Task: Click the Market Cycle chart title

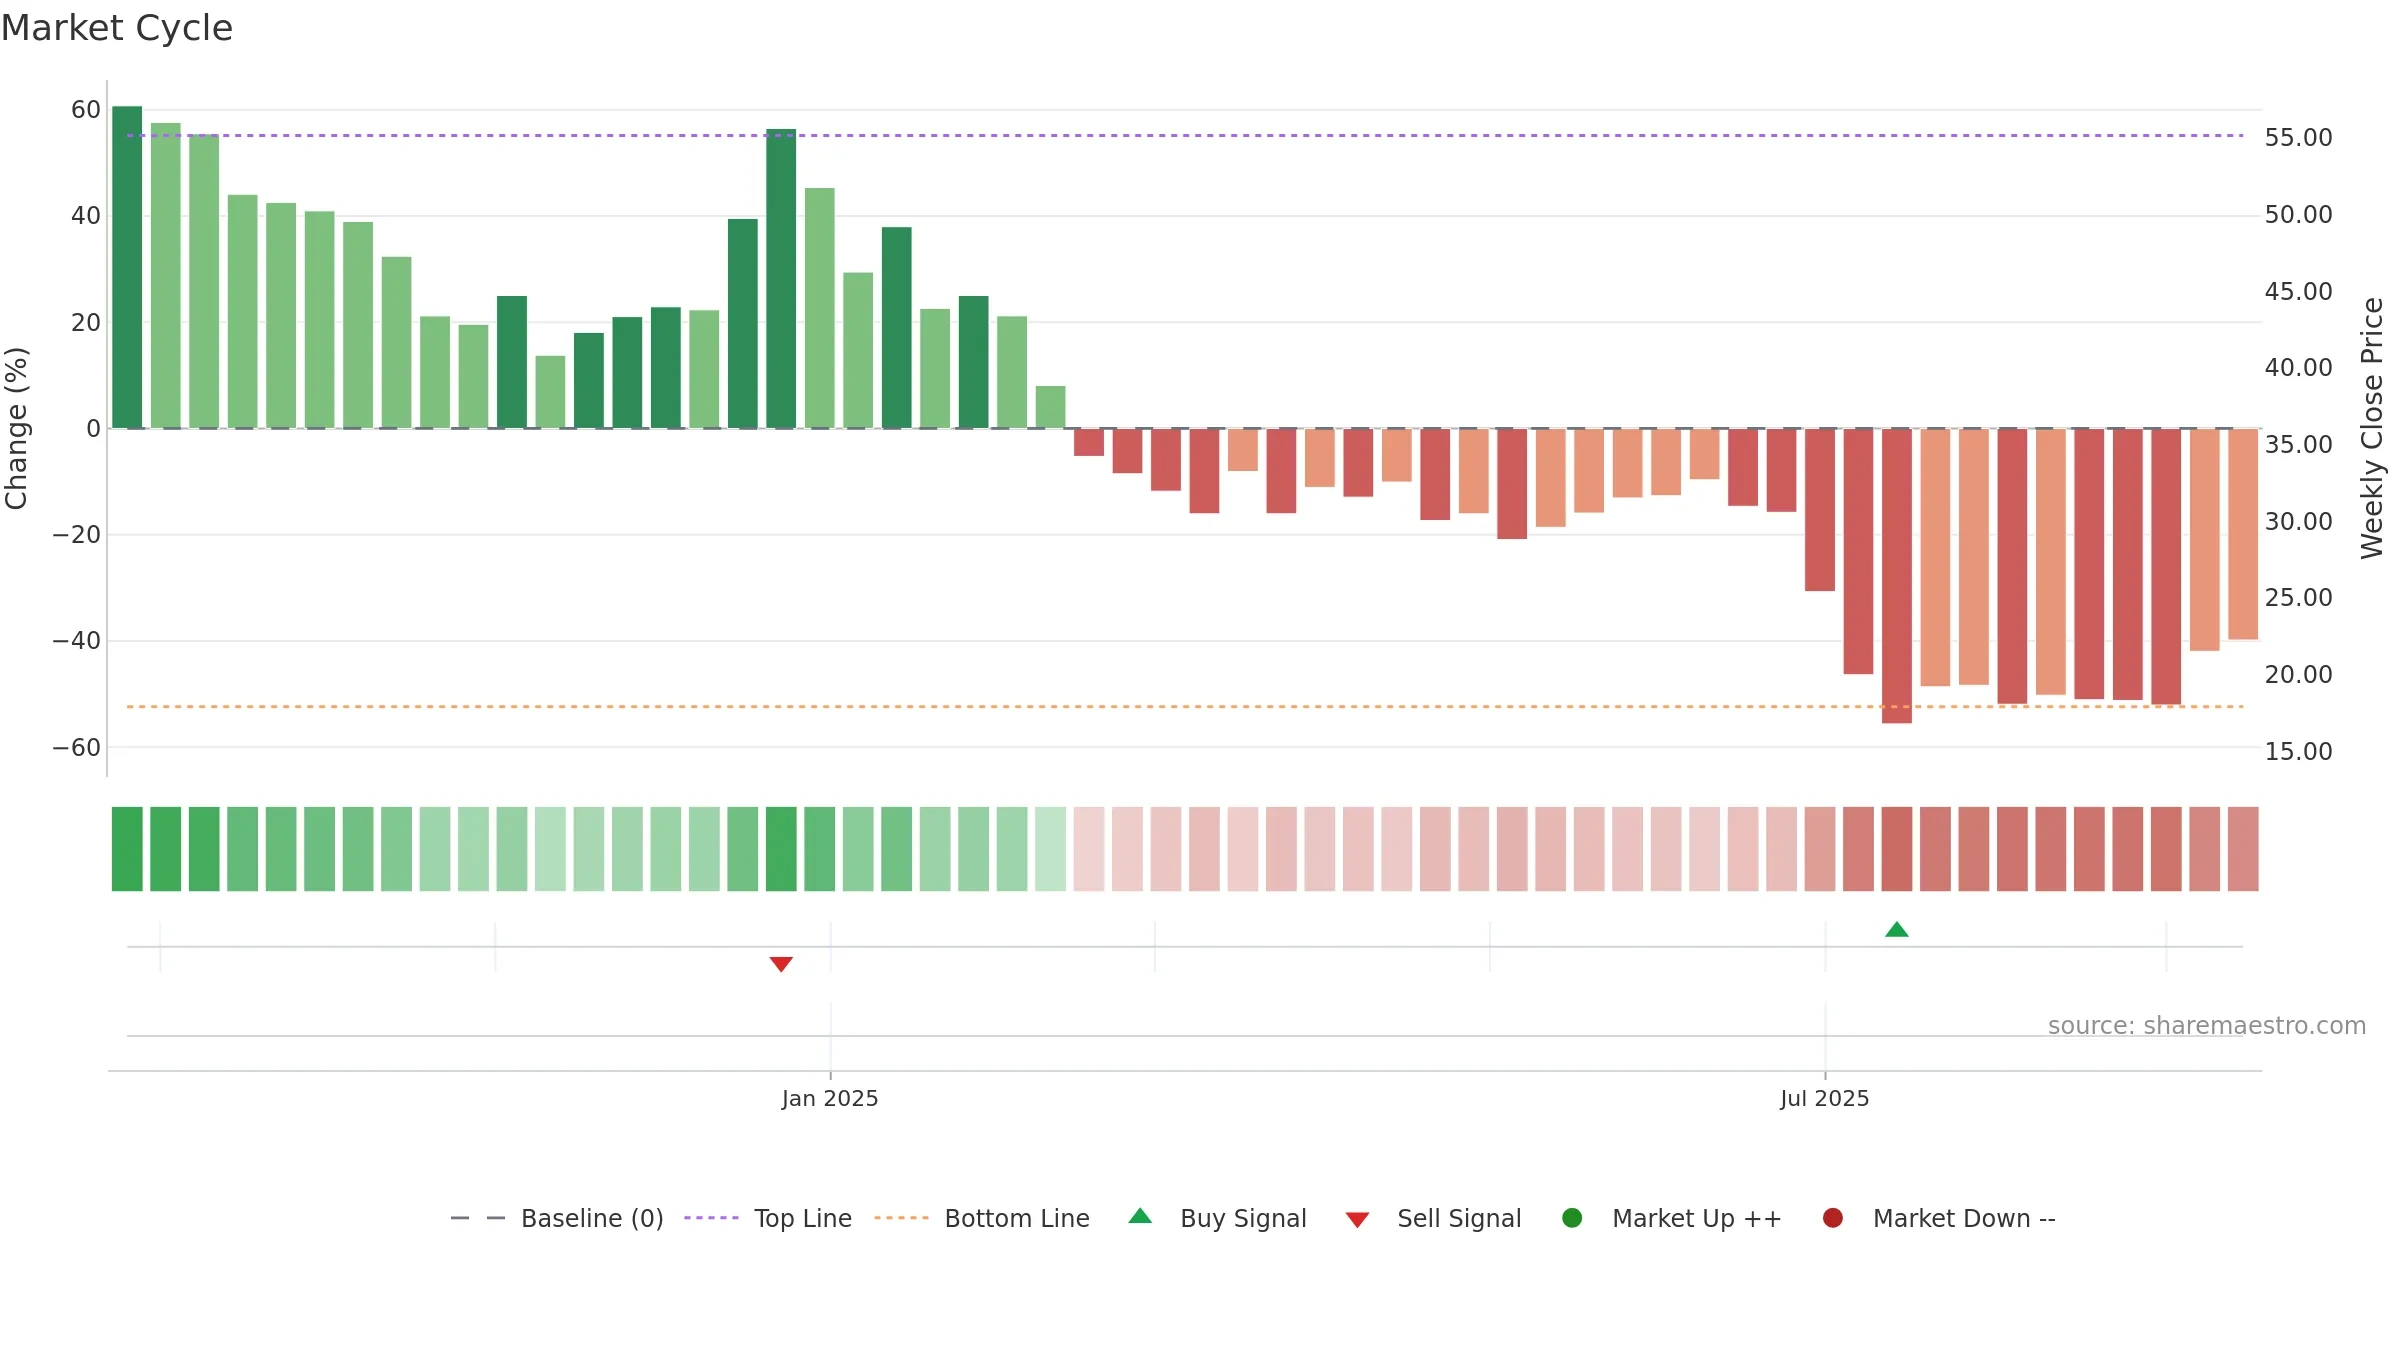Action: [x=117, y=28]
